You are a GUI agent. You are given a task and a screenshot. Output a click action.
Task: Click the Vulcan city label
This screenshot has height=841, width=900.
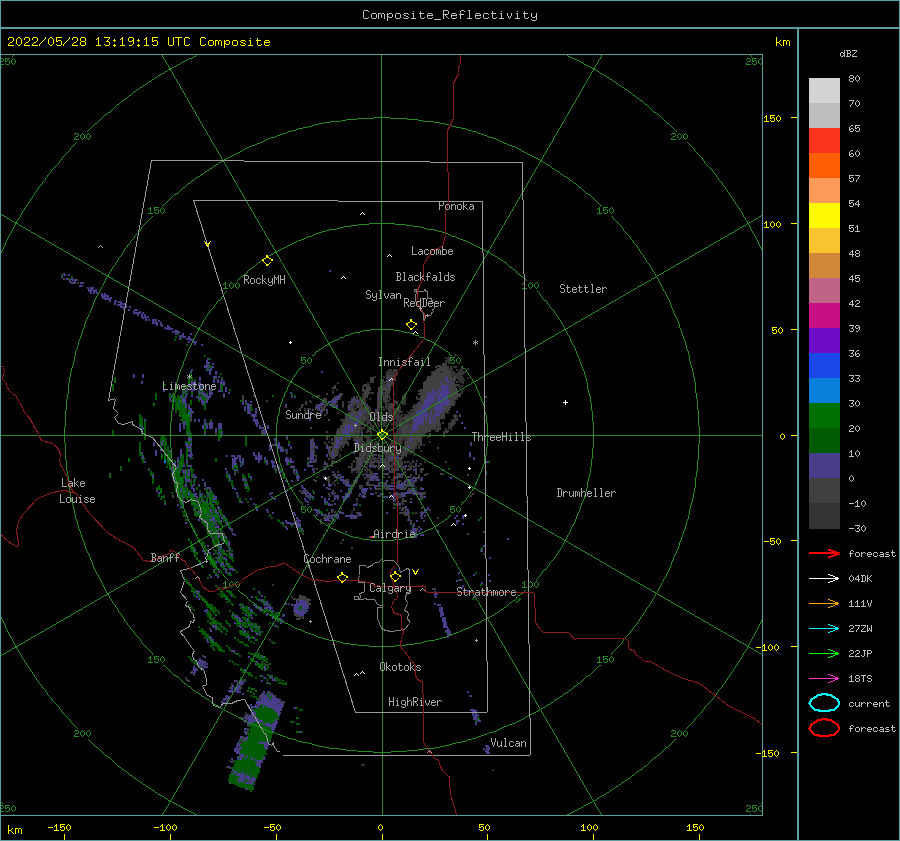pyautogui.click(x=509, y=743)
